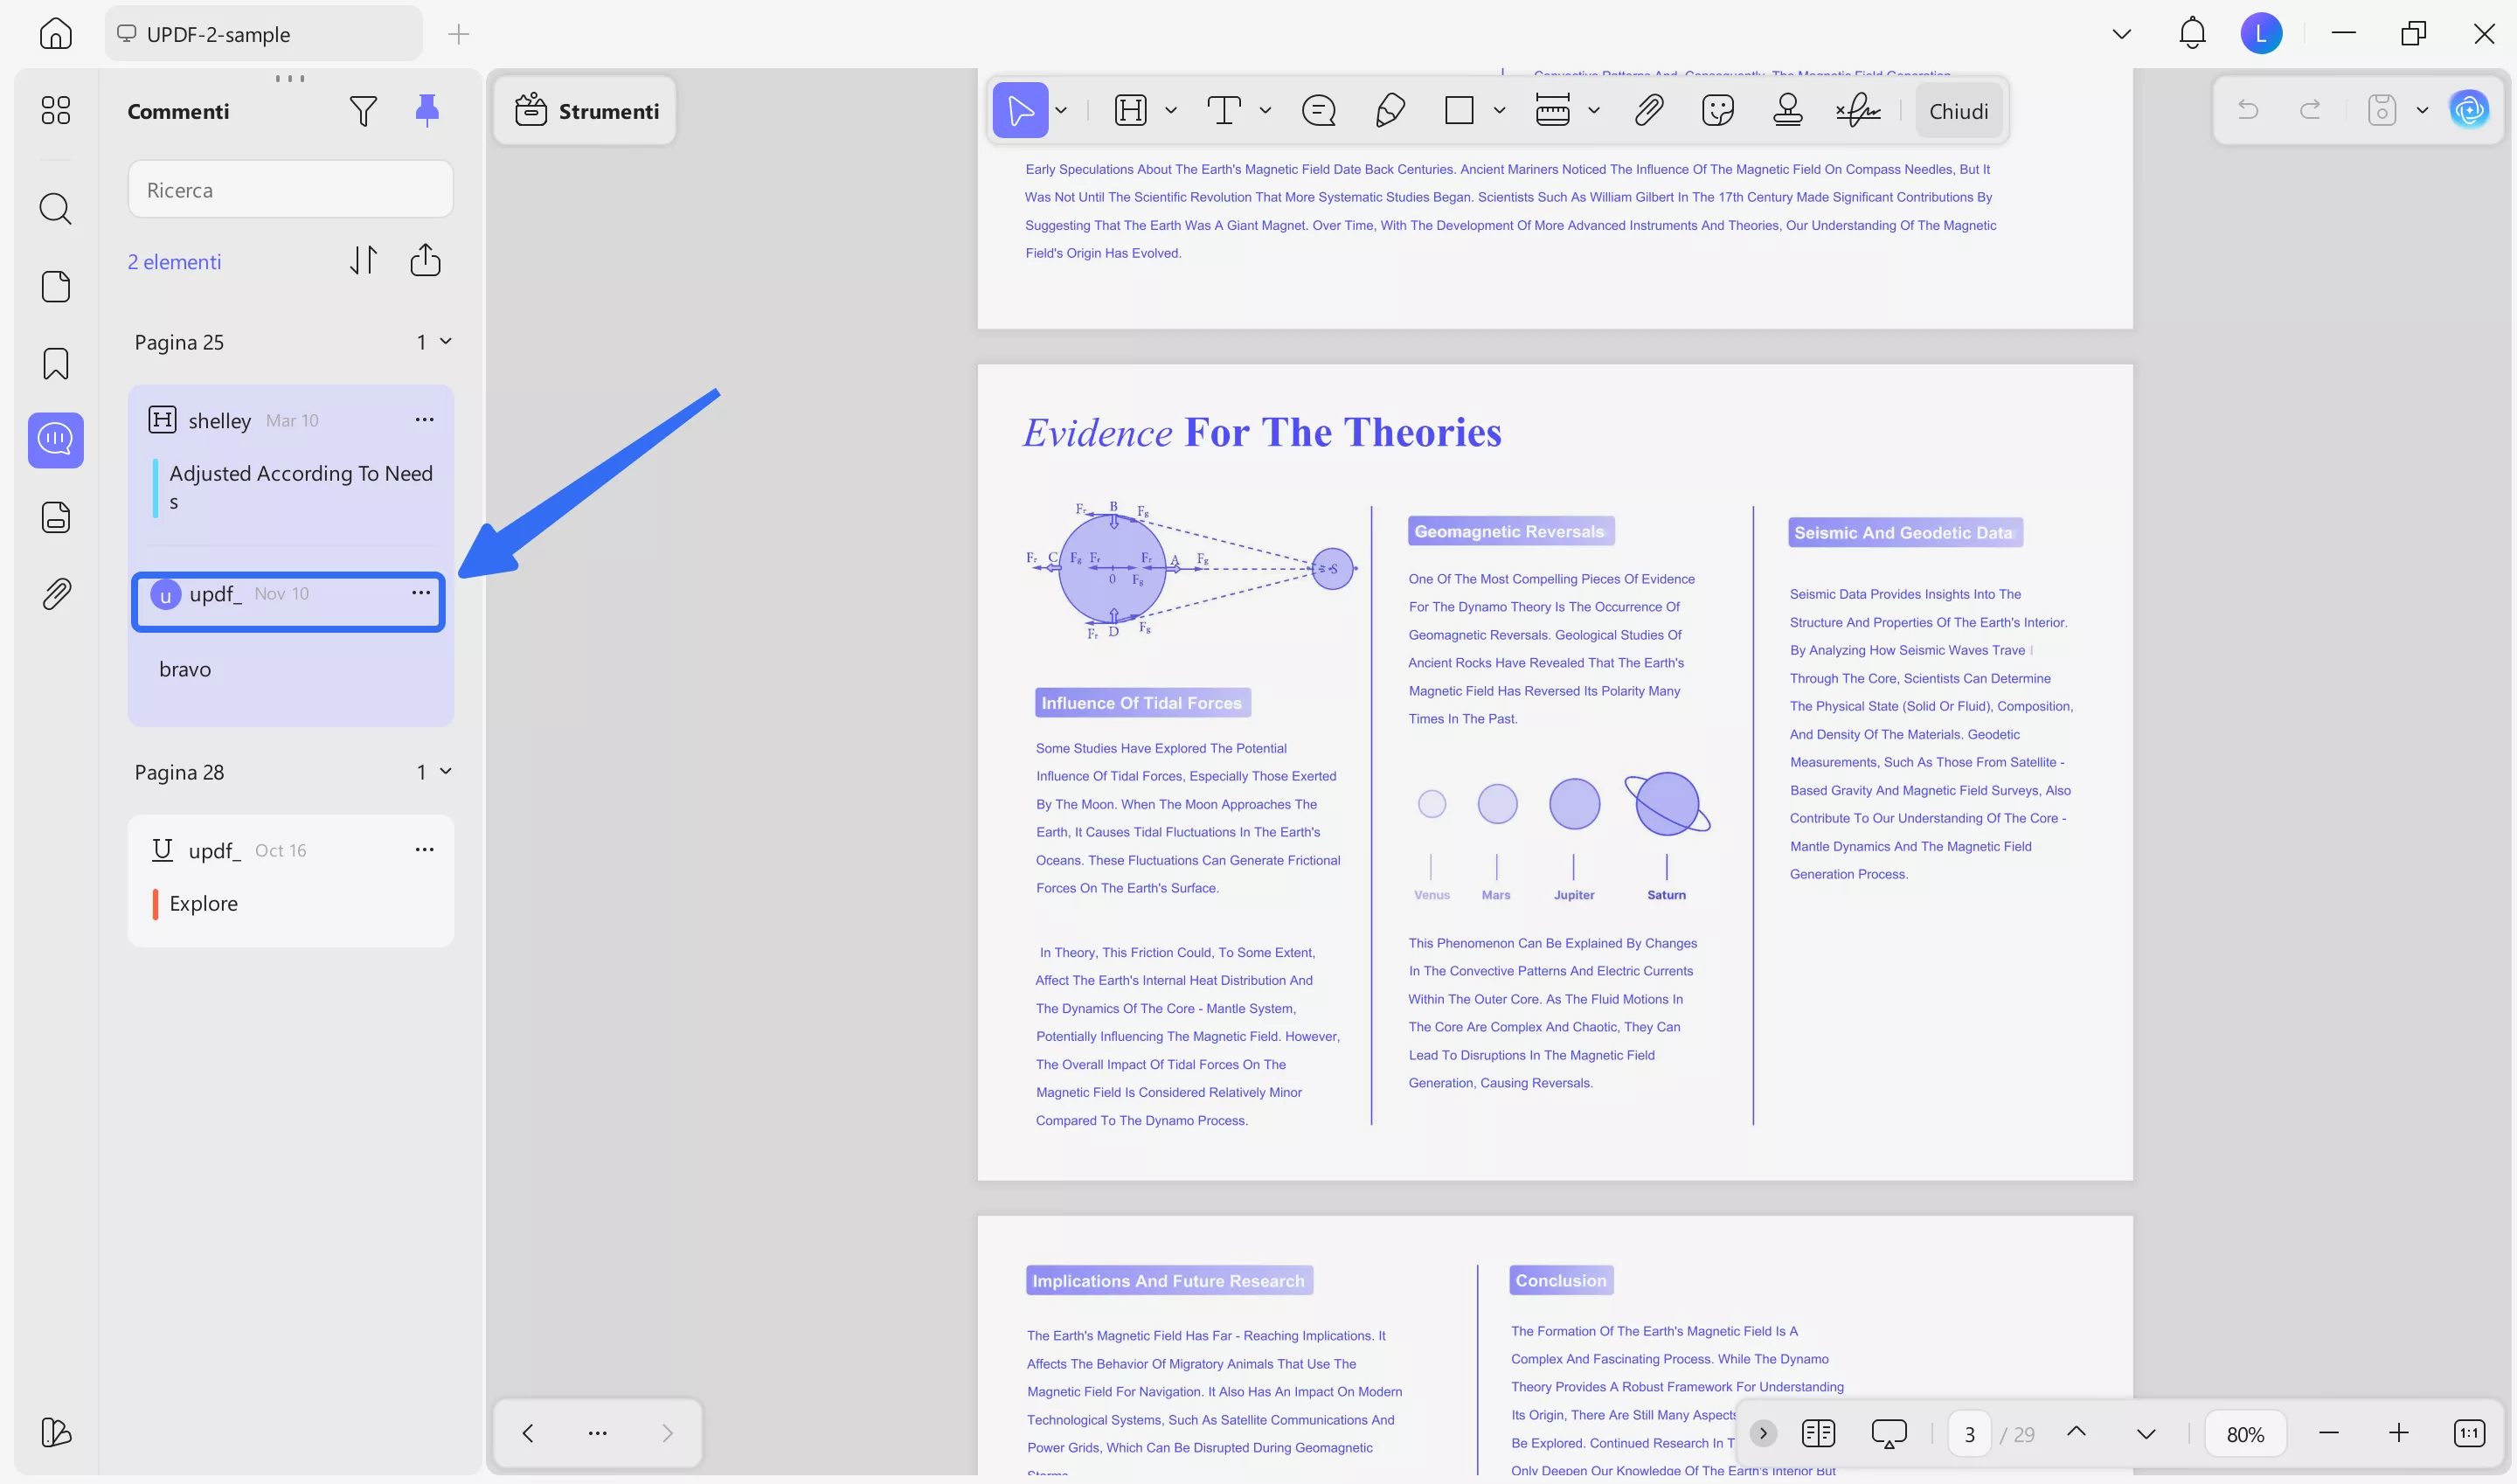This screenshot has width=2517, height=1484.
Task: Click the Chiudi button
Action: coord(1958,111)
